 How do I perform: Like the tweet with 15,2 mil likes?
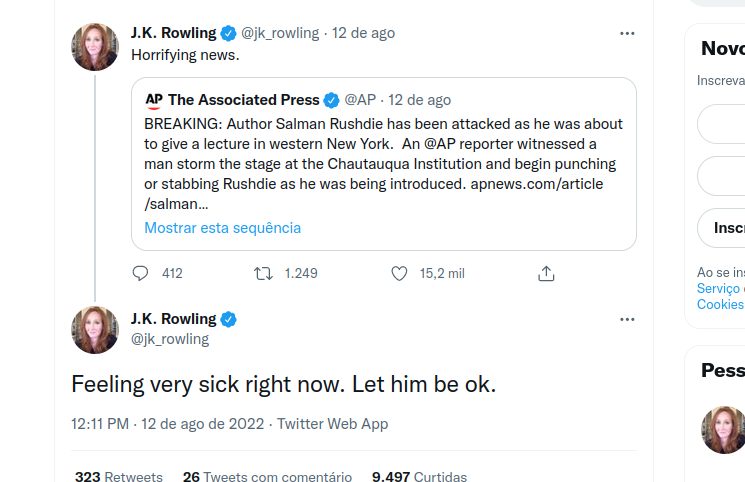pos(399,273)
